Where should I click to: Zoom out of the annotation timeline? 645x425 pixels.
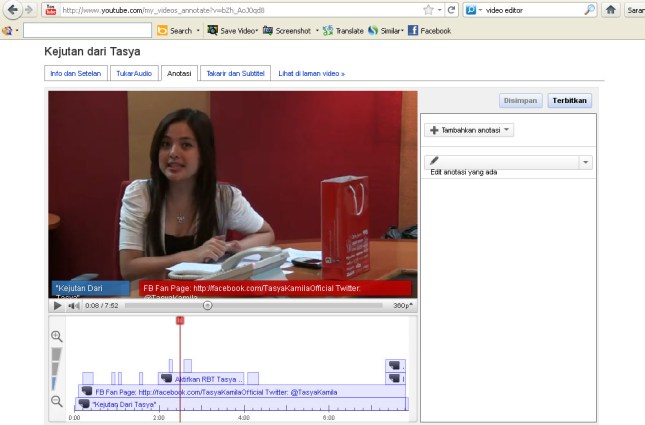pyautogui.click(x=57, y=400)
